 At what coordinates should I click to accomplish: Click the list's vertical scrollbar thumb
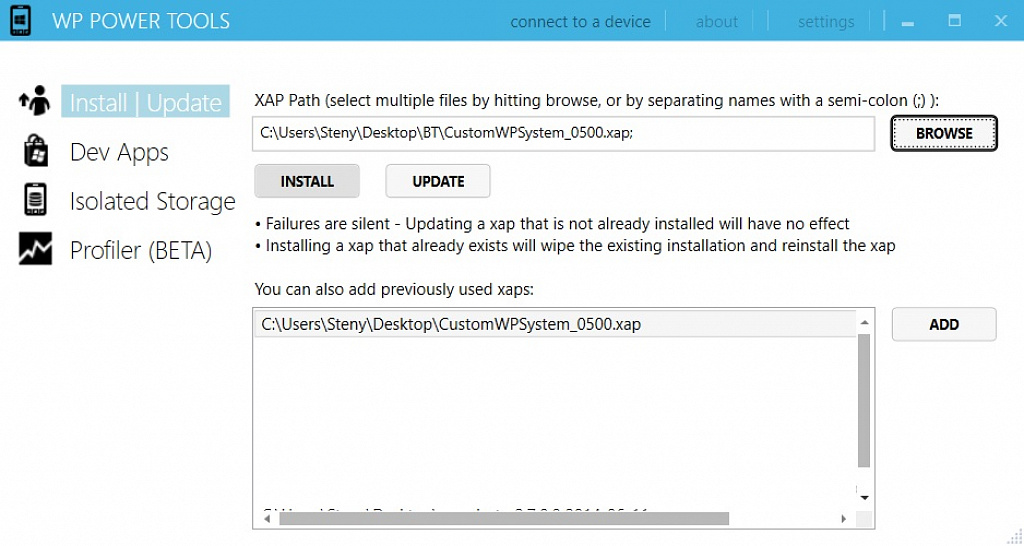[x=865, y=400]
